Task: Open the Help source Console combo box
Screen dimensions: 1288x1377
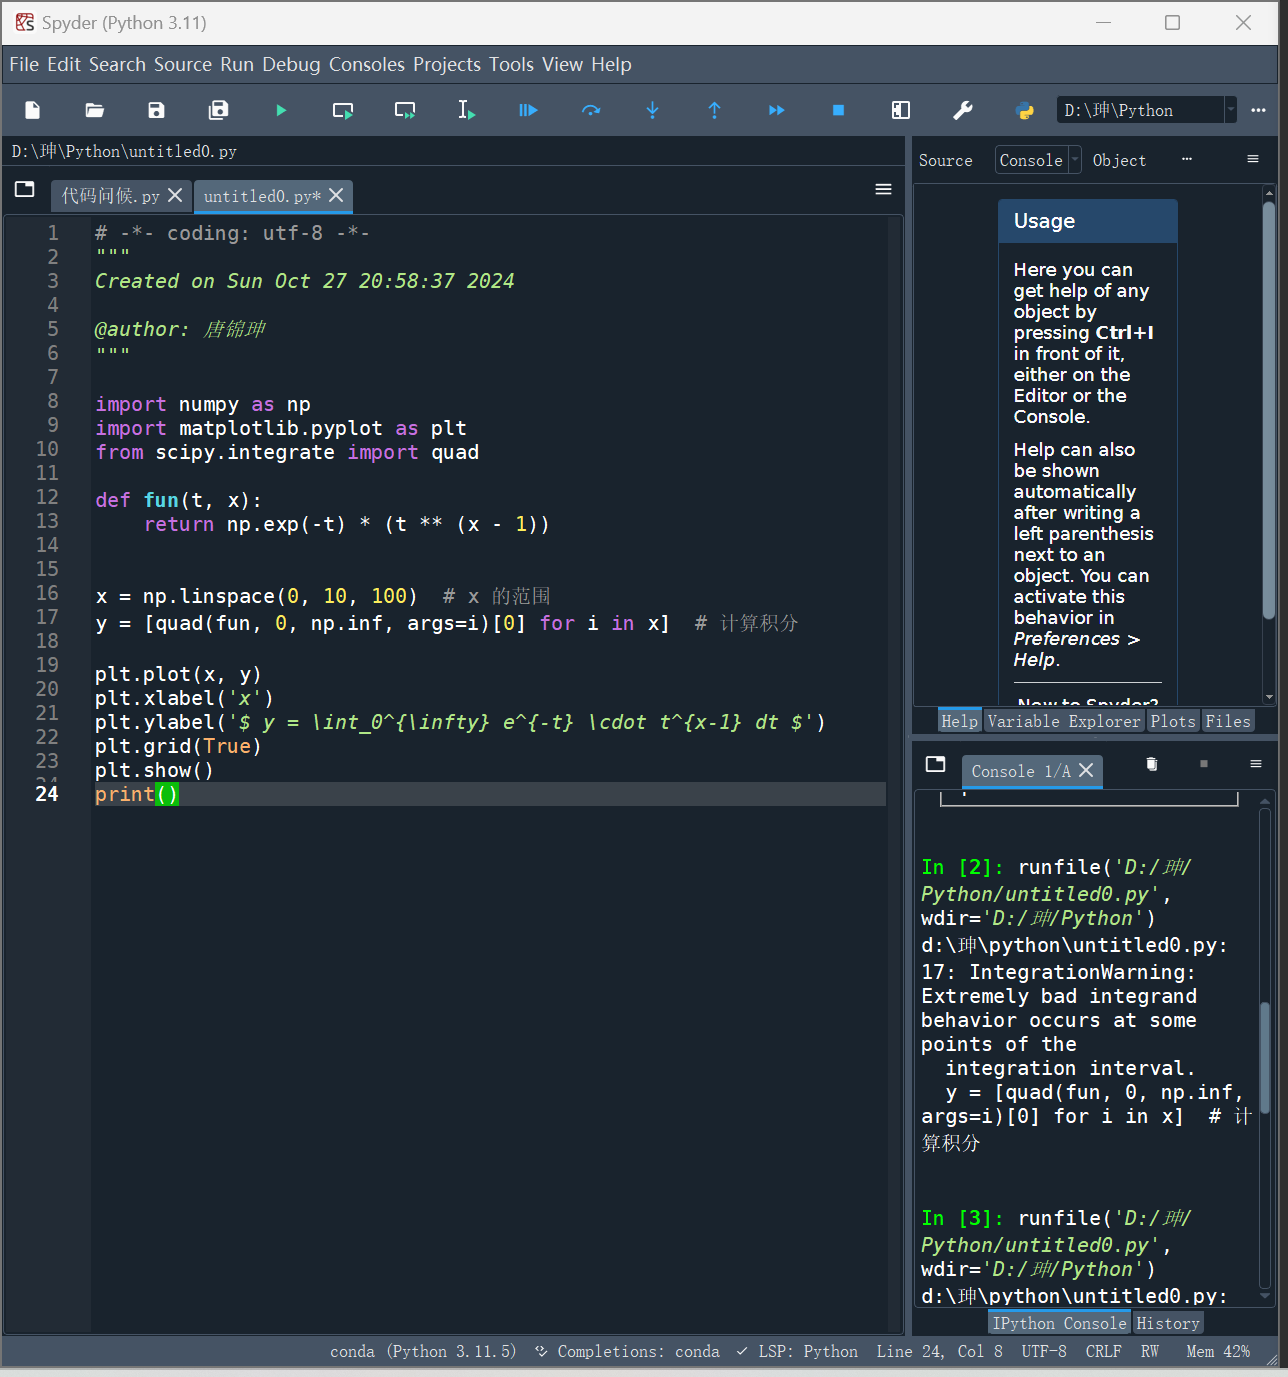Action: (1038, 160)
